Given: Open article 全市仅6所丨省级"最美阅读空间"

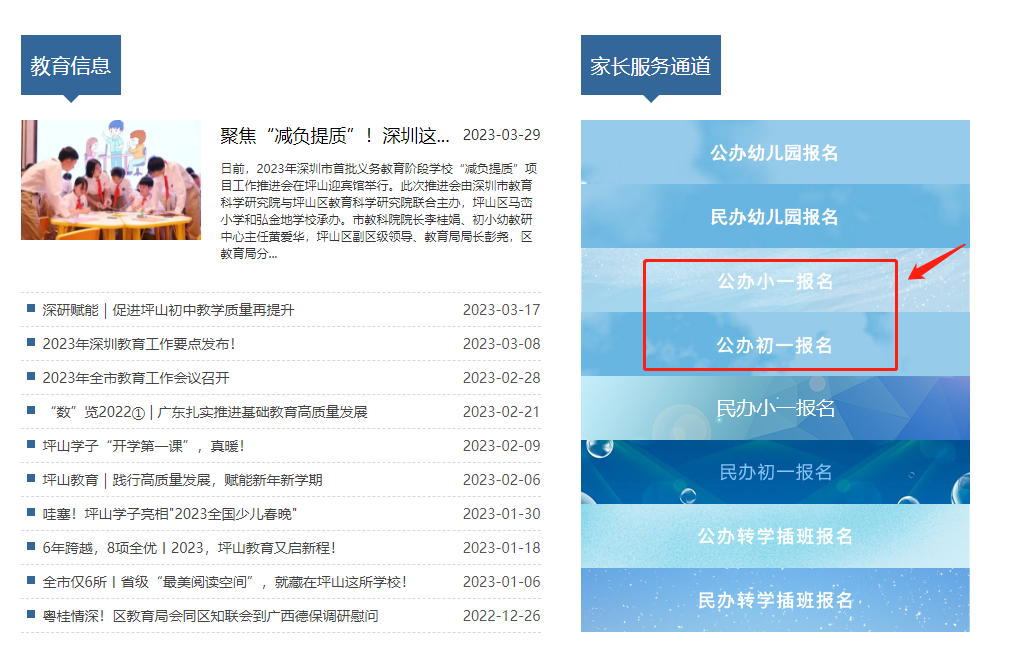Looking at the screenshot, I should click(225, 582).
